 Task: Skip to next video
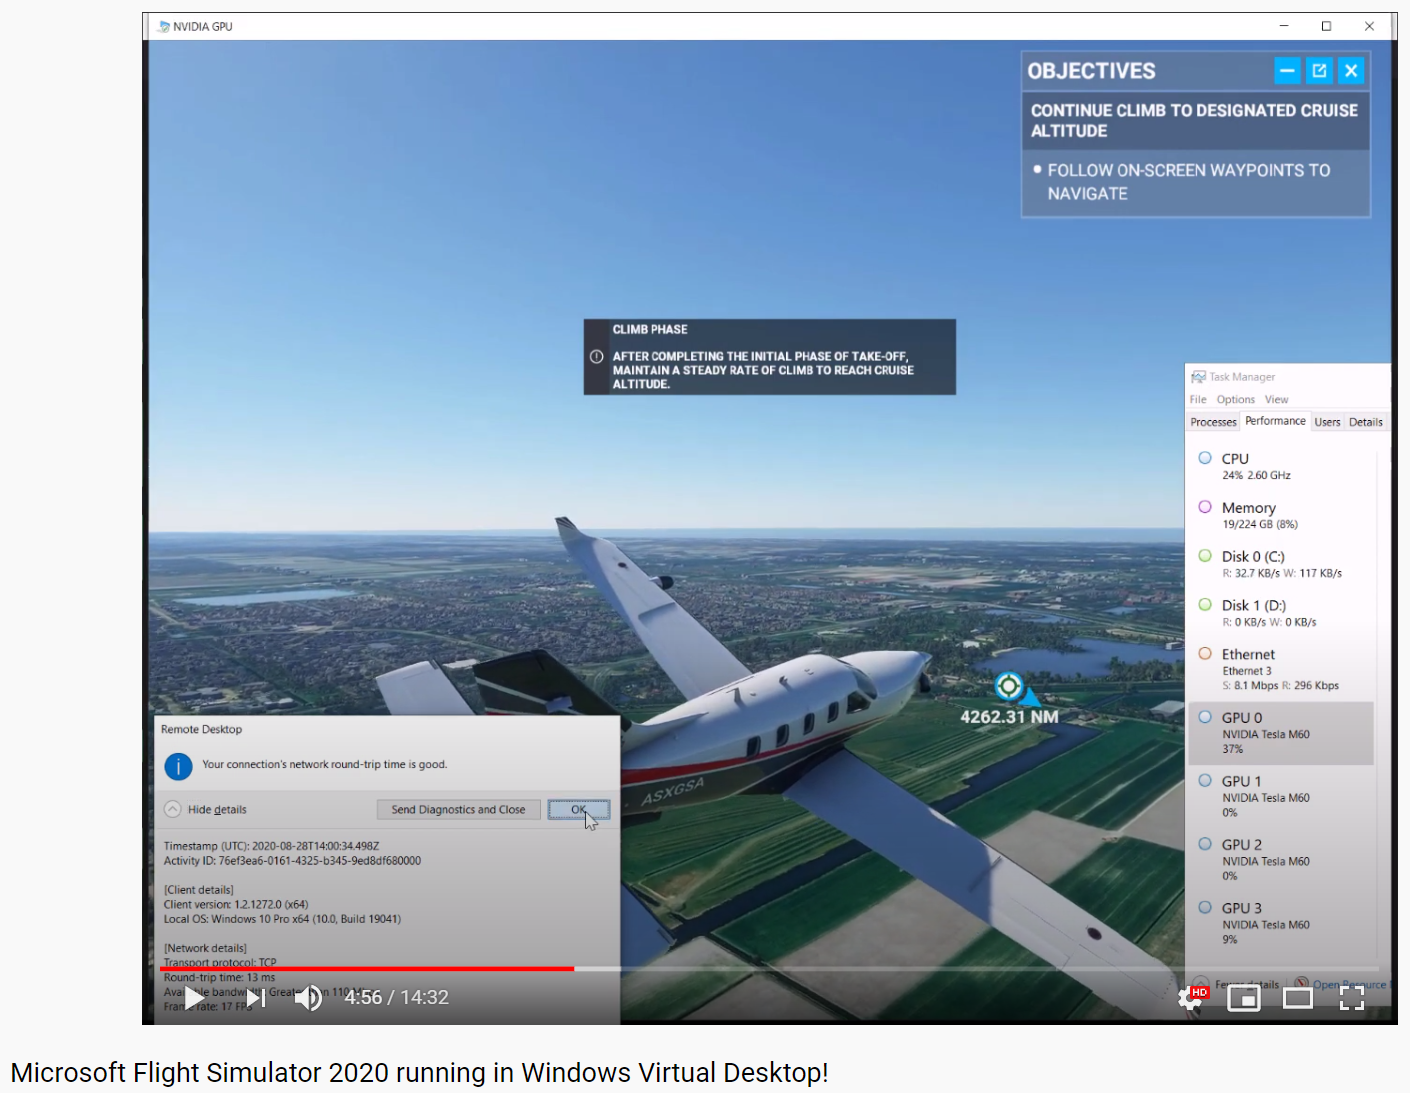click(256, 997)
